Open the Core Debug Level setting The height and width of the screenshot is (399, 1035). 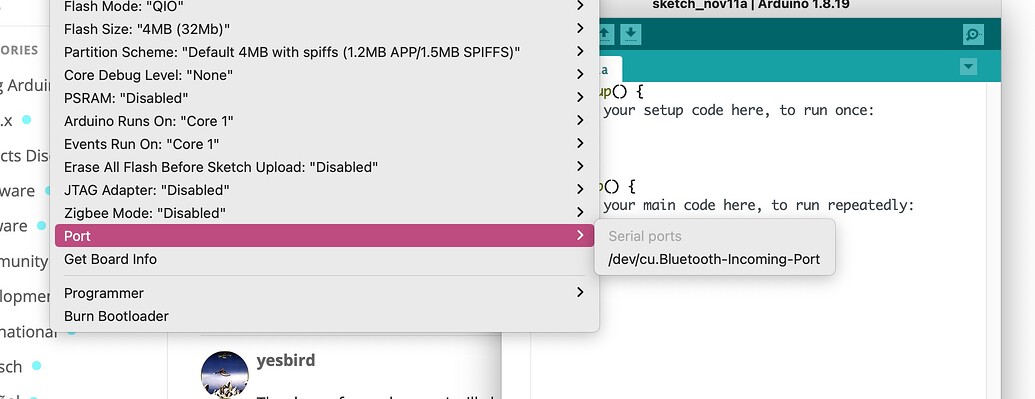coord(324,75)
